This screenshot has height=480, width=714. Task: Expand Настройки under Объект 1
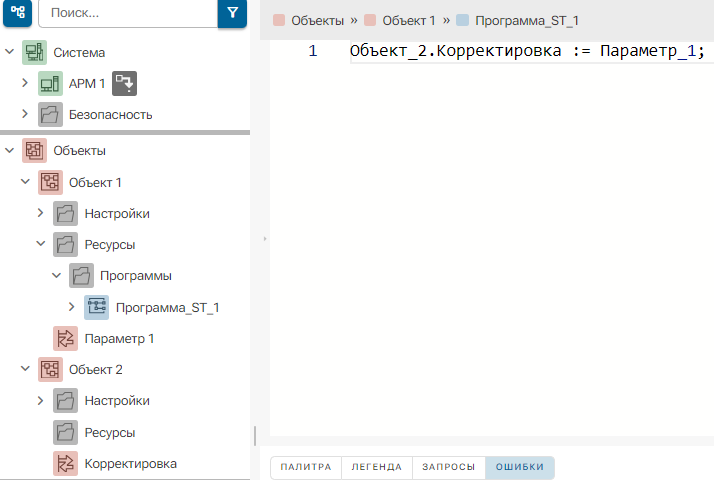41,213
